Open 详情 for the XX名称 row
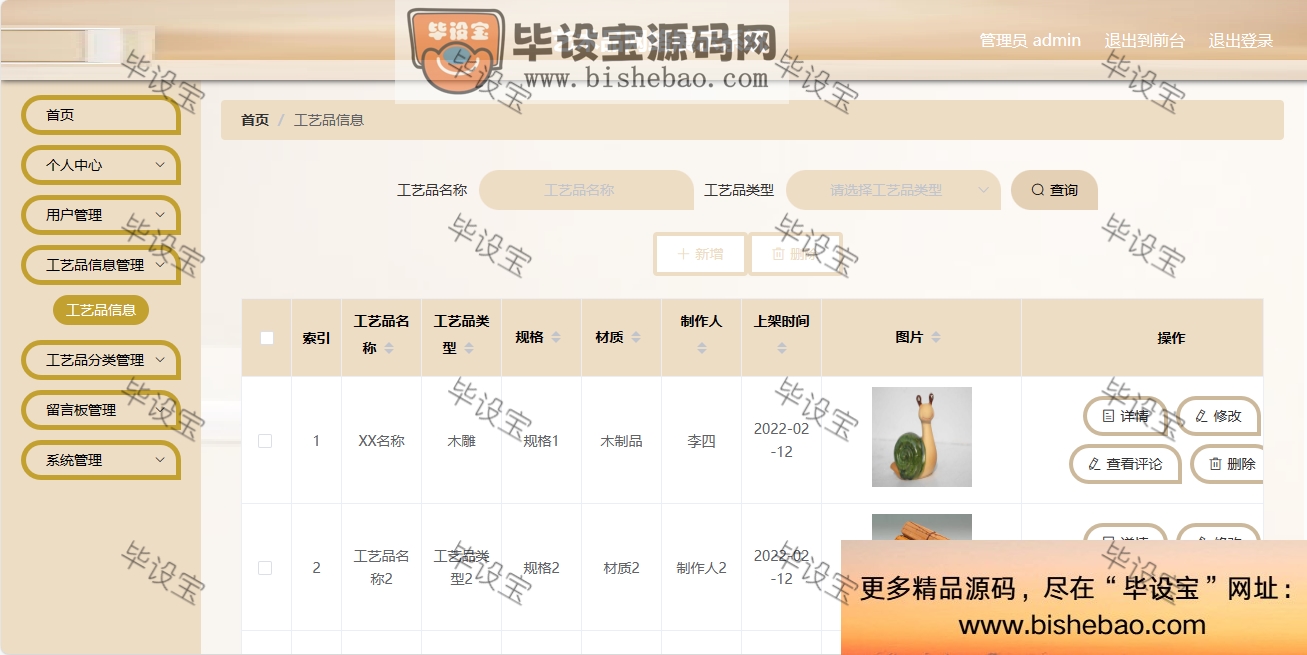The height and width of the screenshot is (655, 1307). click(x=1126, y=416)
